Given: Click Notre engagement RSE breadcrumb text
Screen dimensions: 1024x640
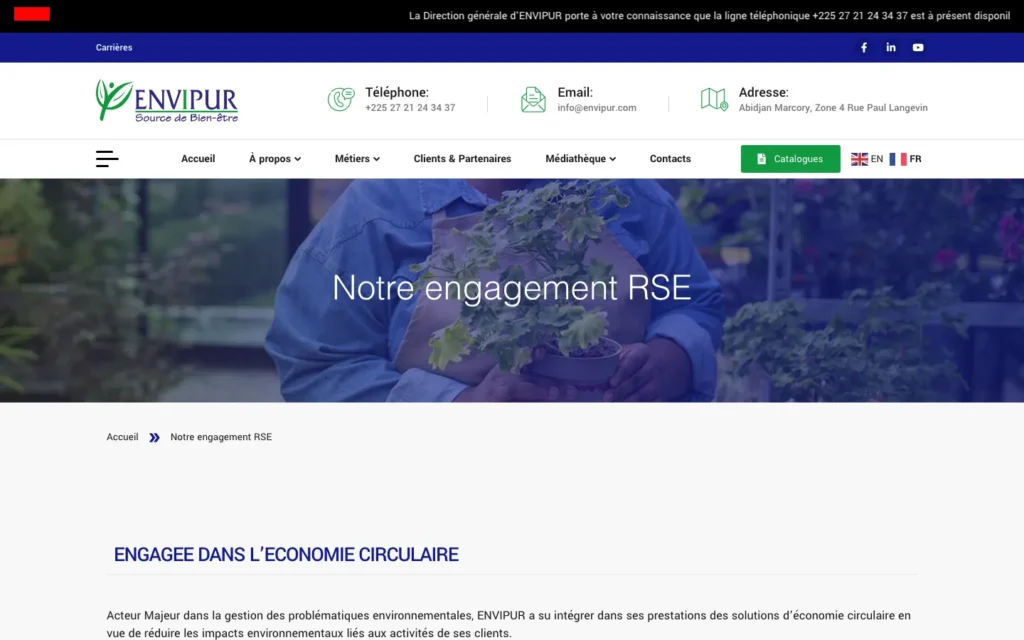Looking at the screenshot, I should pos(221,437).
